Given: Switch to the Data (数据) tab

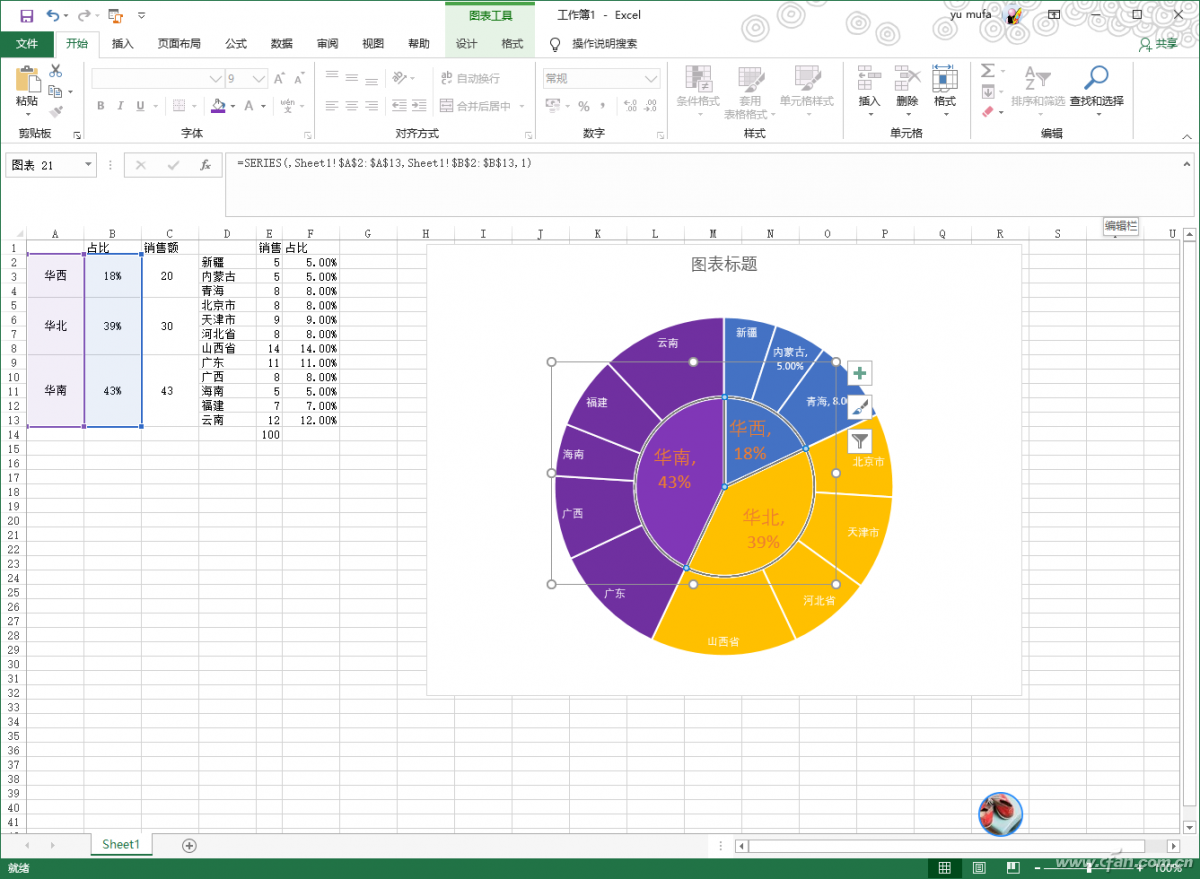Looking at the screenshot, I should pyautogui.click(x=282, y=44).
